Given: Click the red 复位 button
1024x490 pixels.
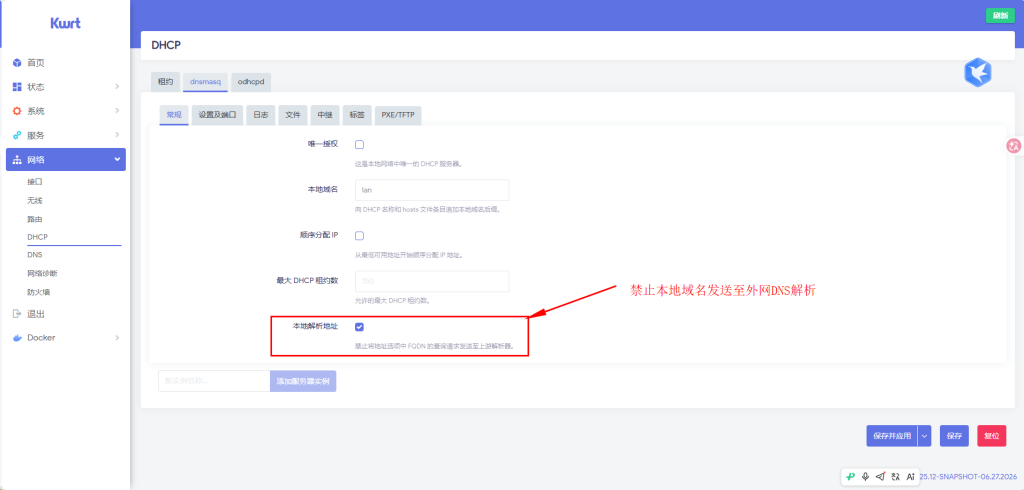Looking at the screenshot, I should 991,436.
